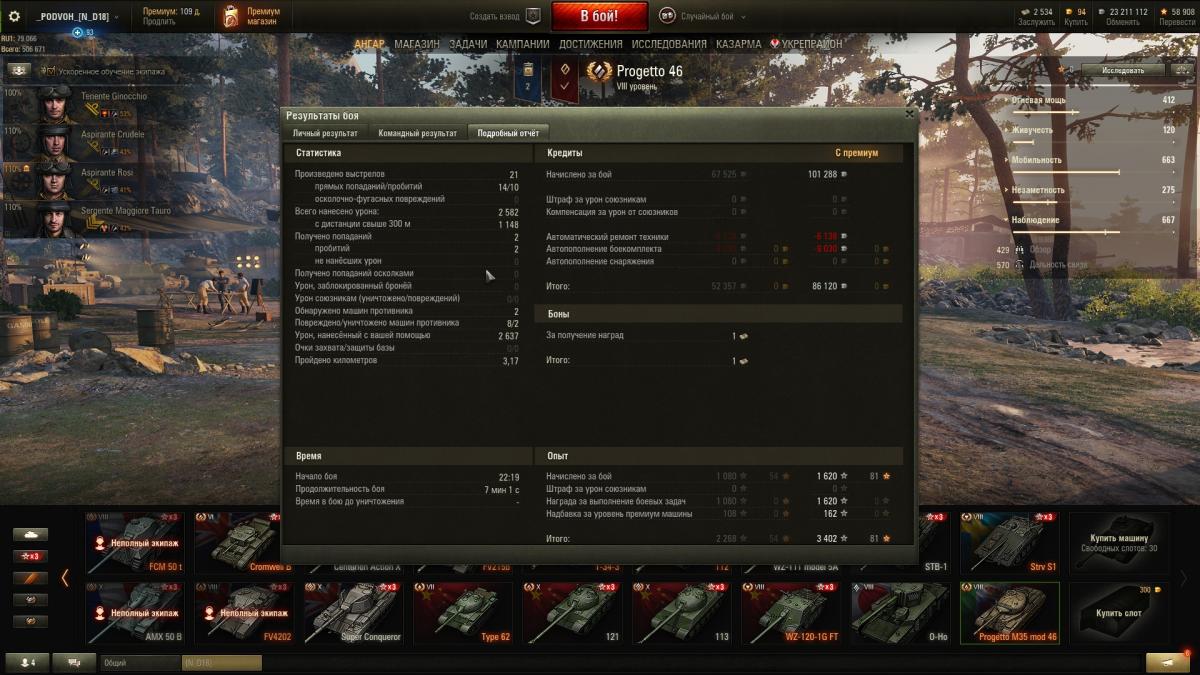The height and width of the screenshot is (675, 1200).
Task: Open the chat channels icon button
Action: [74, 662]
